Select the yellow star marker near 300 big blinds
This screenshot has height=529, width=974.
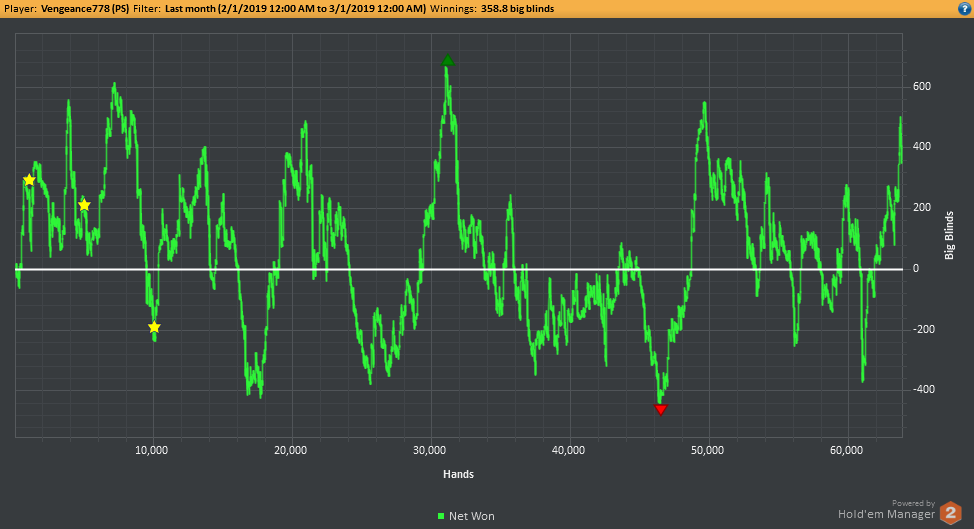29,180
